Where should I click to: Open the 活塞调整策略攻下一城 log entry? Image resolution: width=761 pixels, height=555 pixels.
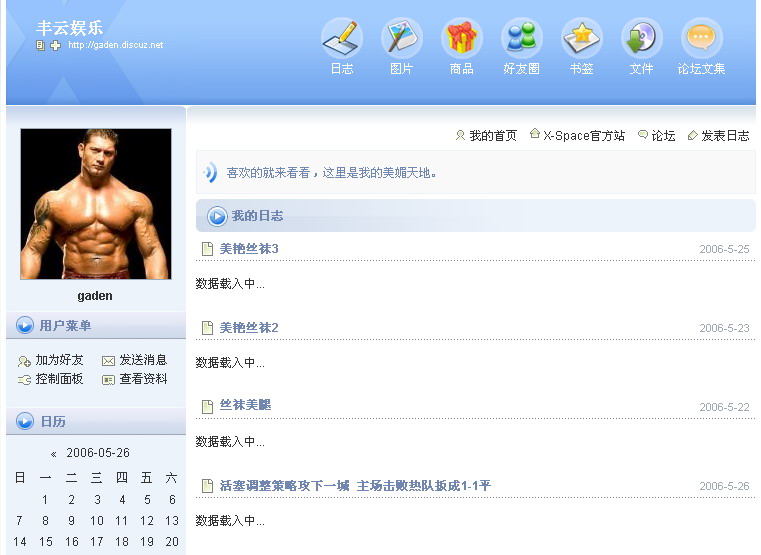tap(355, 486)
